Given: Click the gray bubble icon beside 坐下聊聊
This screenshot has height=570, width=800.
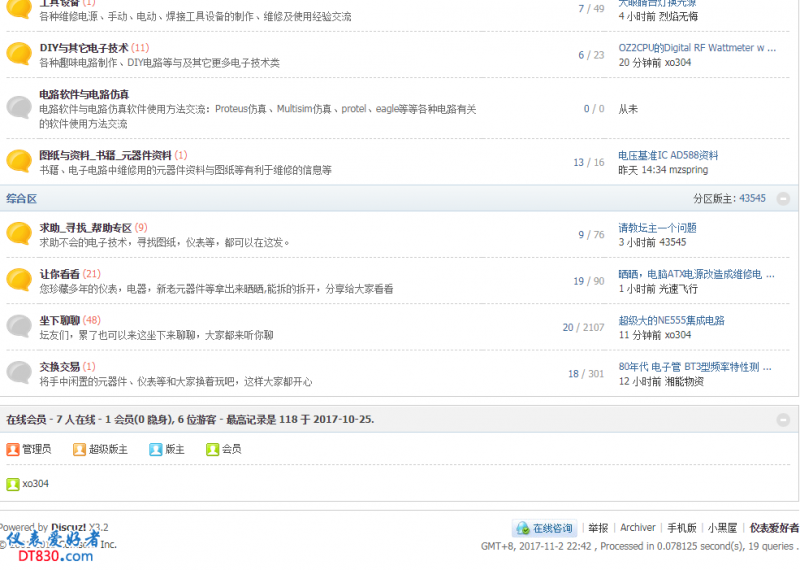Looking at the screenshot, I should (19, 327).
